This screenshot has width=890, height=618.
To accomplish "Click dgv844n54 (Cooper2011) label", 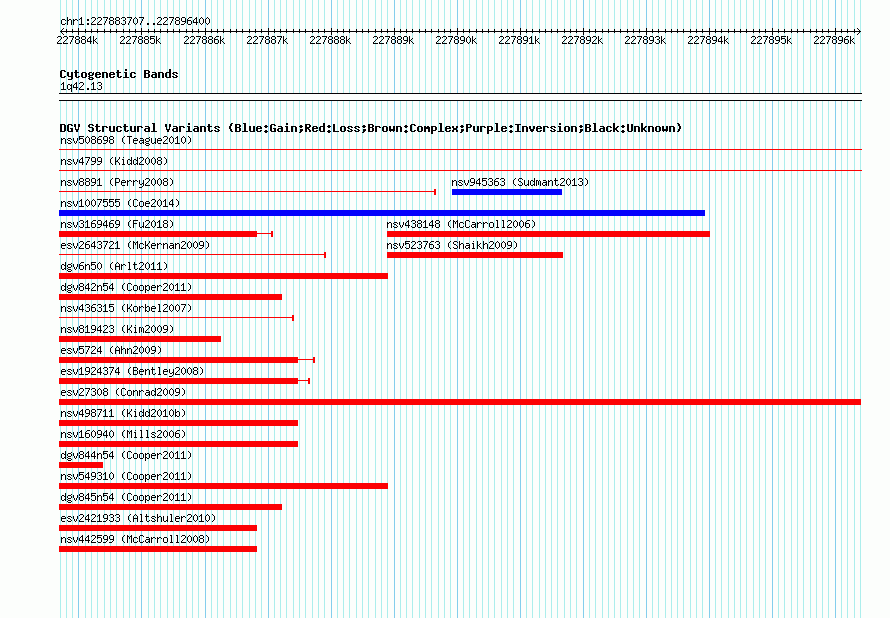I will (x=126, y=455).
